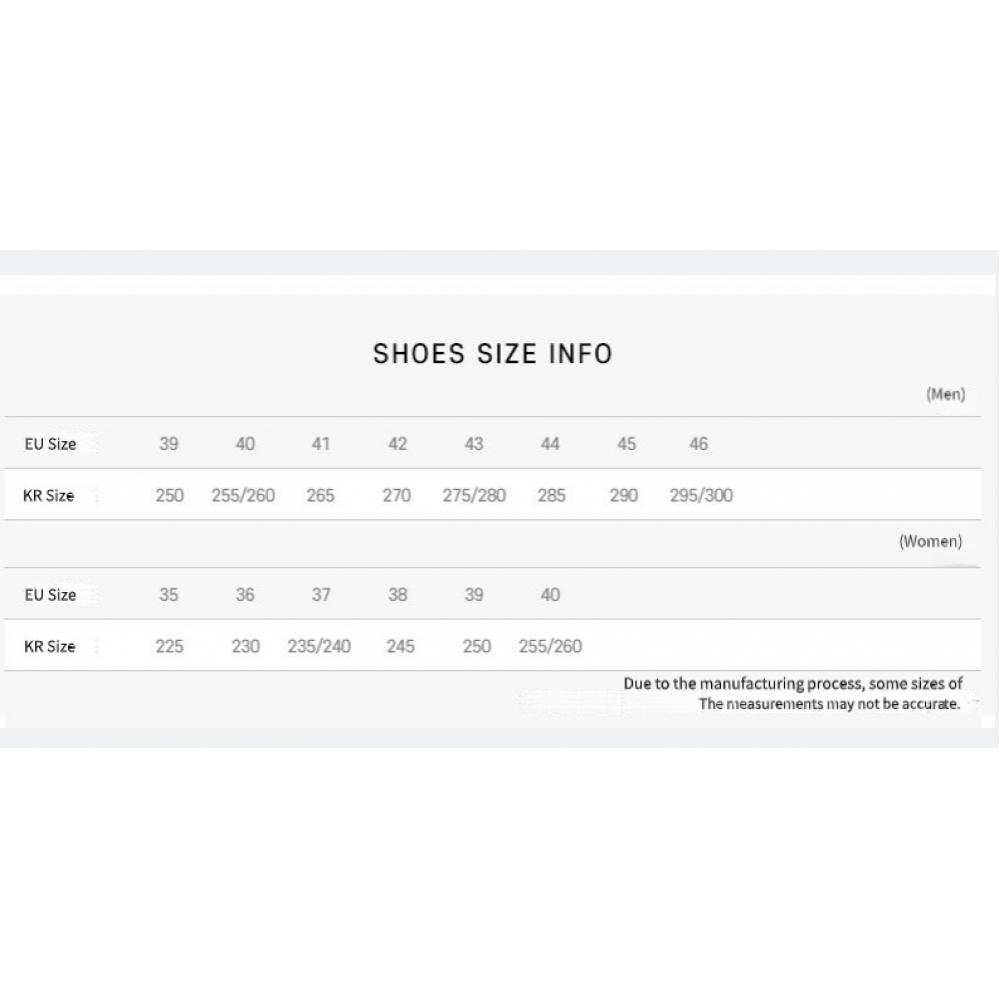Click EU size 43 cell
The width and height of the screenshot is (1000, 1000).
pos(474,444)
